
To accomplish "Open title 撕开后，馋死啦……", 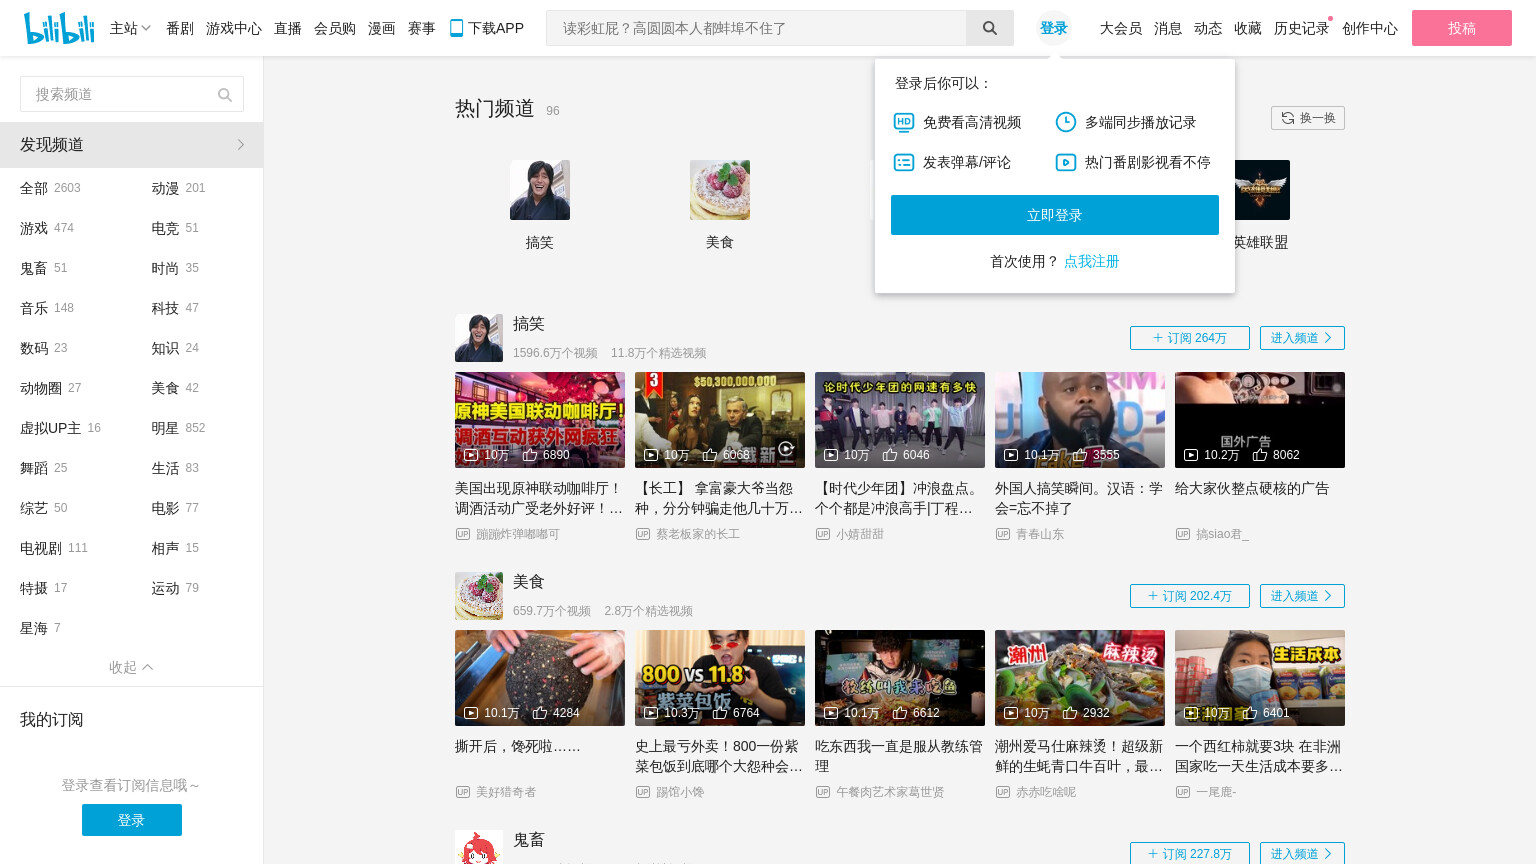I will point(518,746).
